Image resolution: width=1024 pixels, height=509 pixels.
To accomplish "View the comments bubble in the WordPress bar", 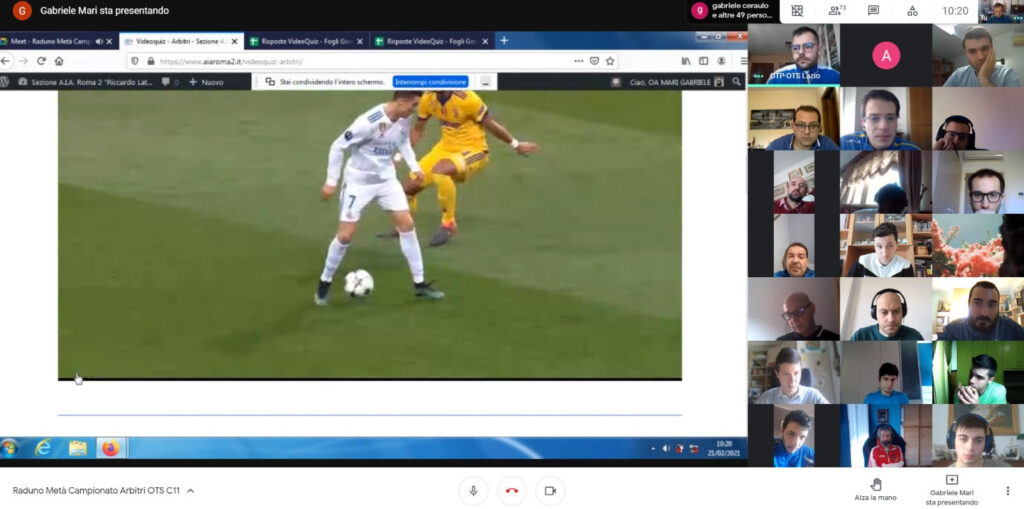I will pos(170,82).
